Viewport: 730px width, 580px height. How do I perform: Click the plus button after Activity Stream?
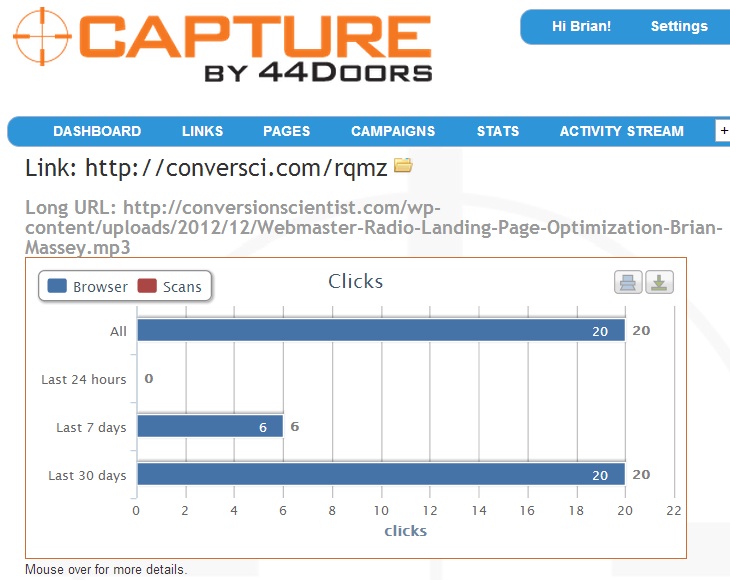pos(723,131)
